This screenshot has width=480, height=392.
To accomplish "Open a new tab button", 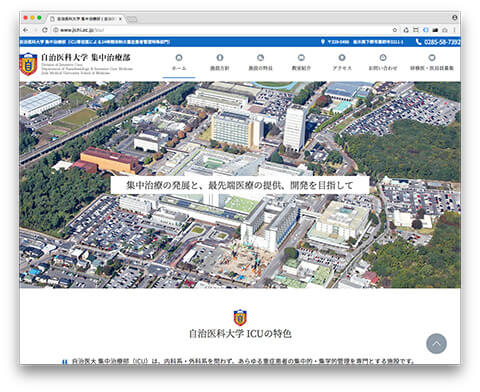I will 132,19.
